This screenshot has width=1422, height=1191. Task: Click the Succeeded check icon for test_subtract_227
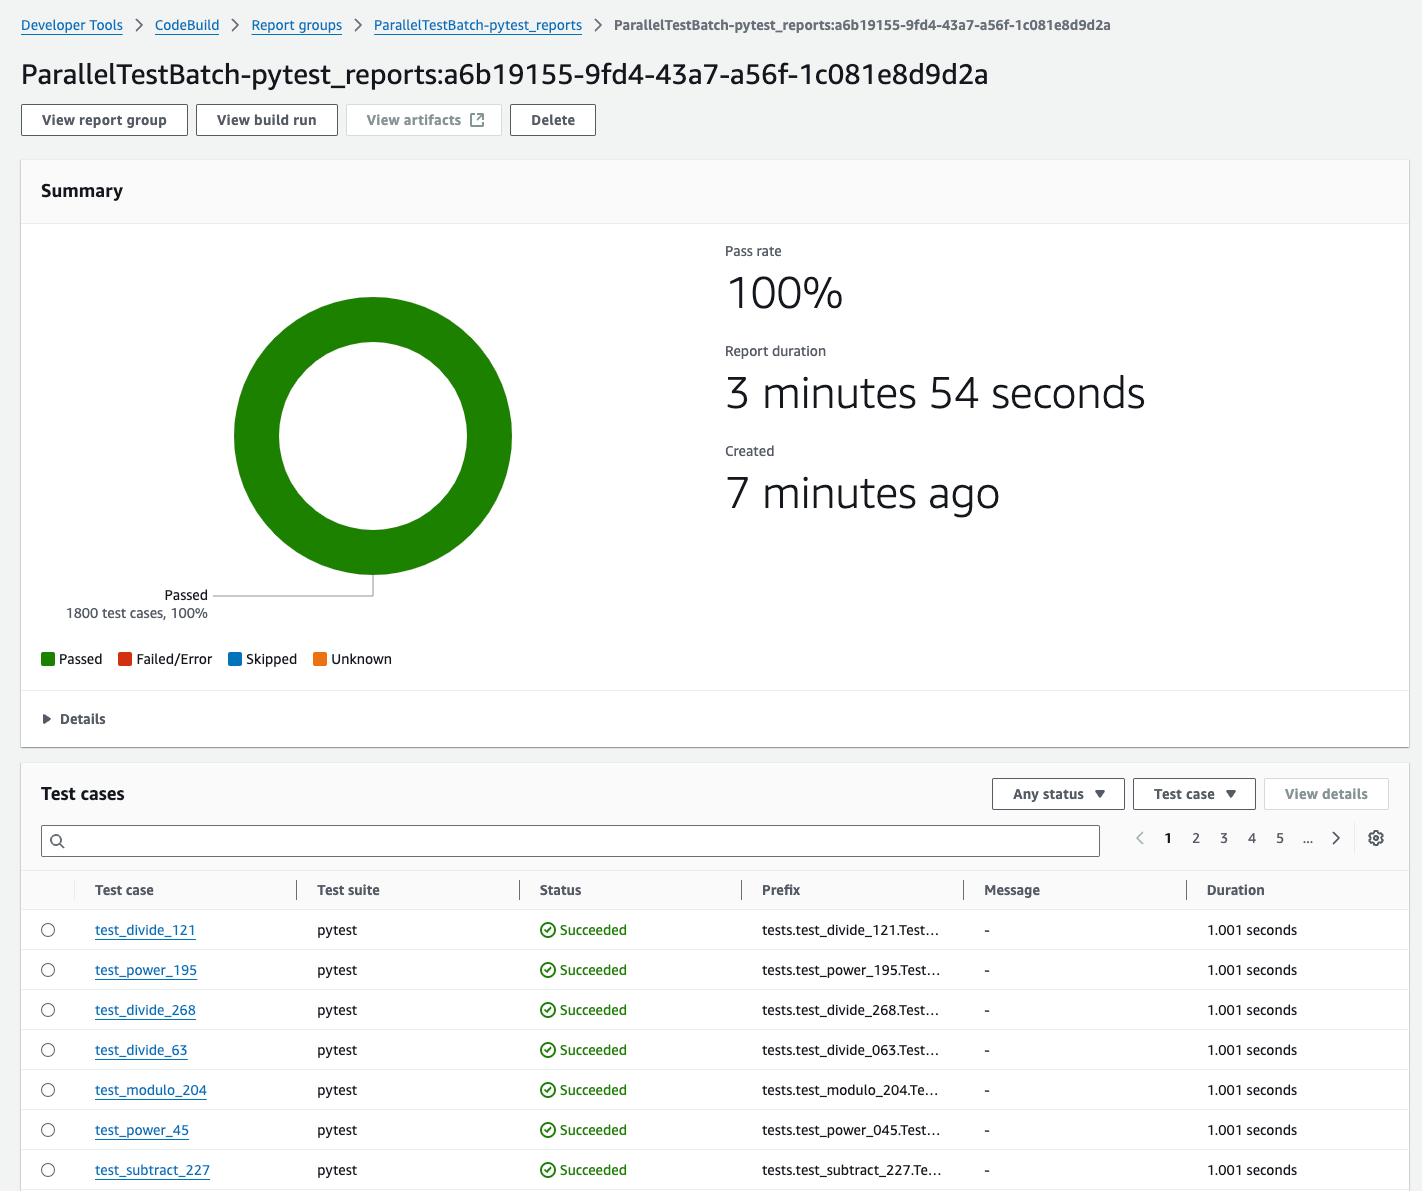[548, 1170]
